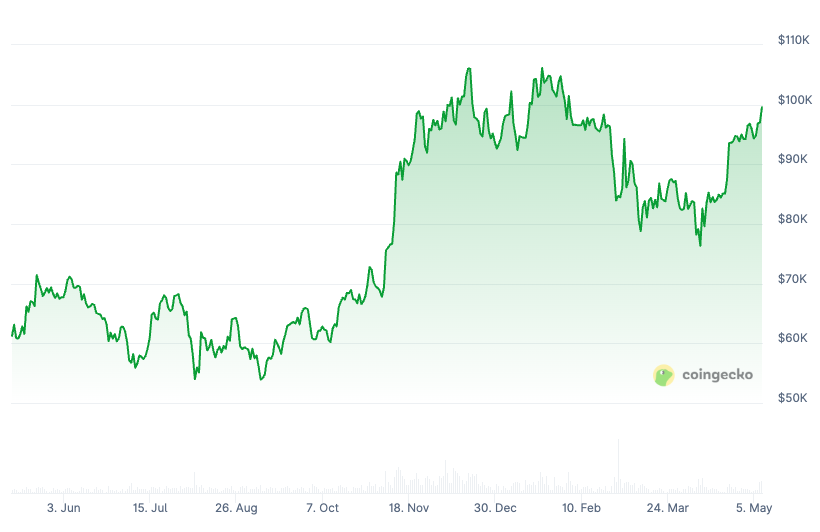Select the 7. Oct date label
The width and height of the screenshot is (820, 532).
(x=323, y=508)
